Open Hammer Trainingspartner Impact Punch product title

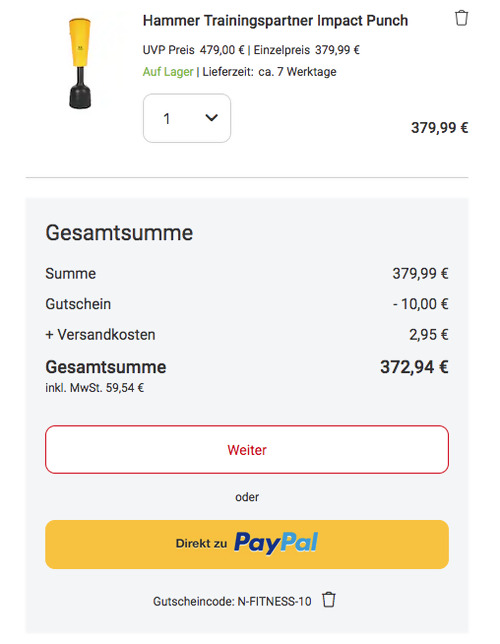point(275,21)
